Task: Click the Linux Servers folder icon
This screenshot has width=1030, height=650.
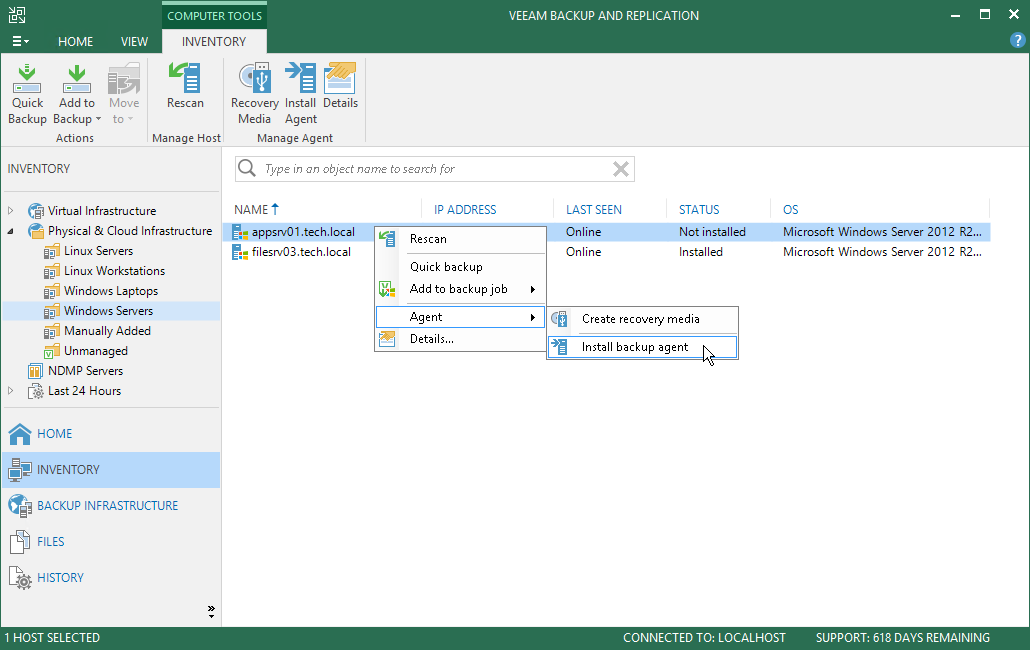Action: [x=52, y=251]
